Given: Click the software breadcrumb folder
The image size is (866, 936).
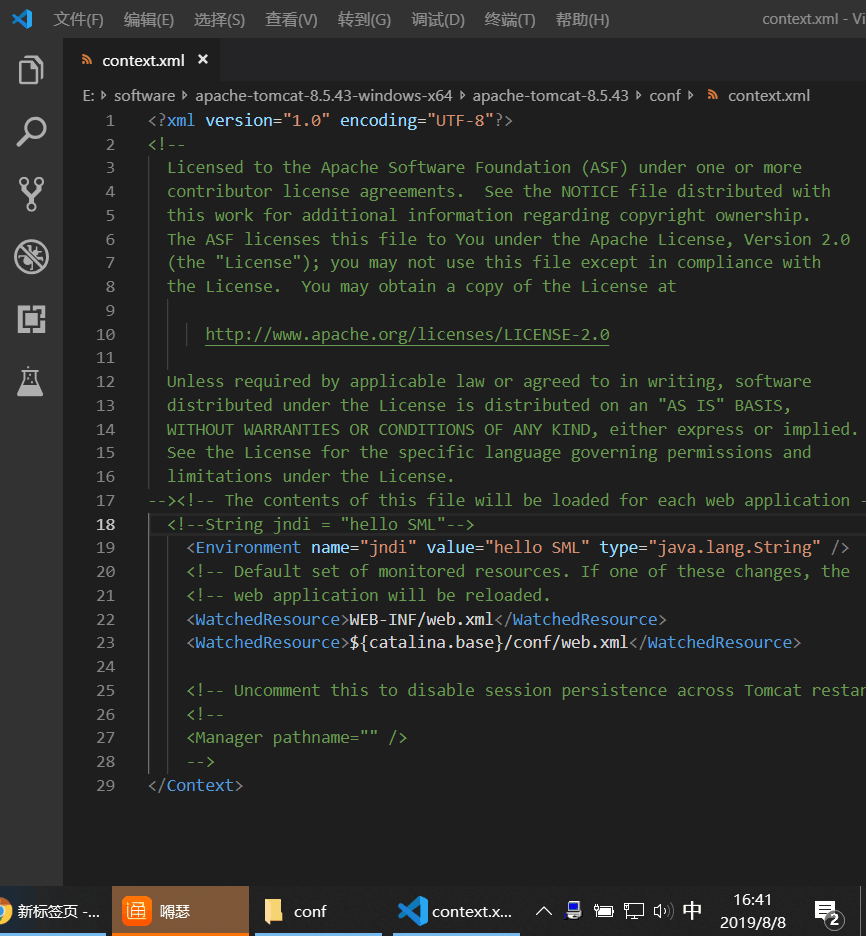Looking at the screenshot, I should (x=144, y=96).
